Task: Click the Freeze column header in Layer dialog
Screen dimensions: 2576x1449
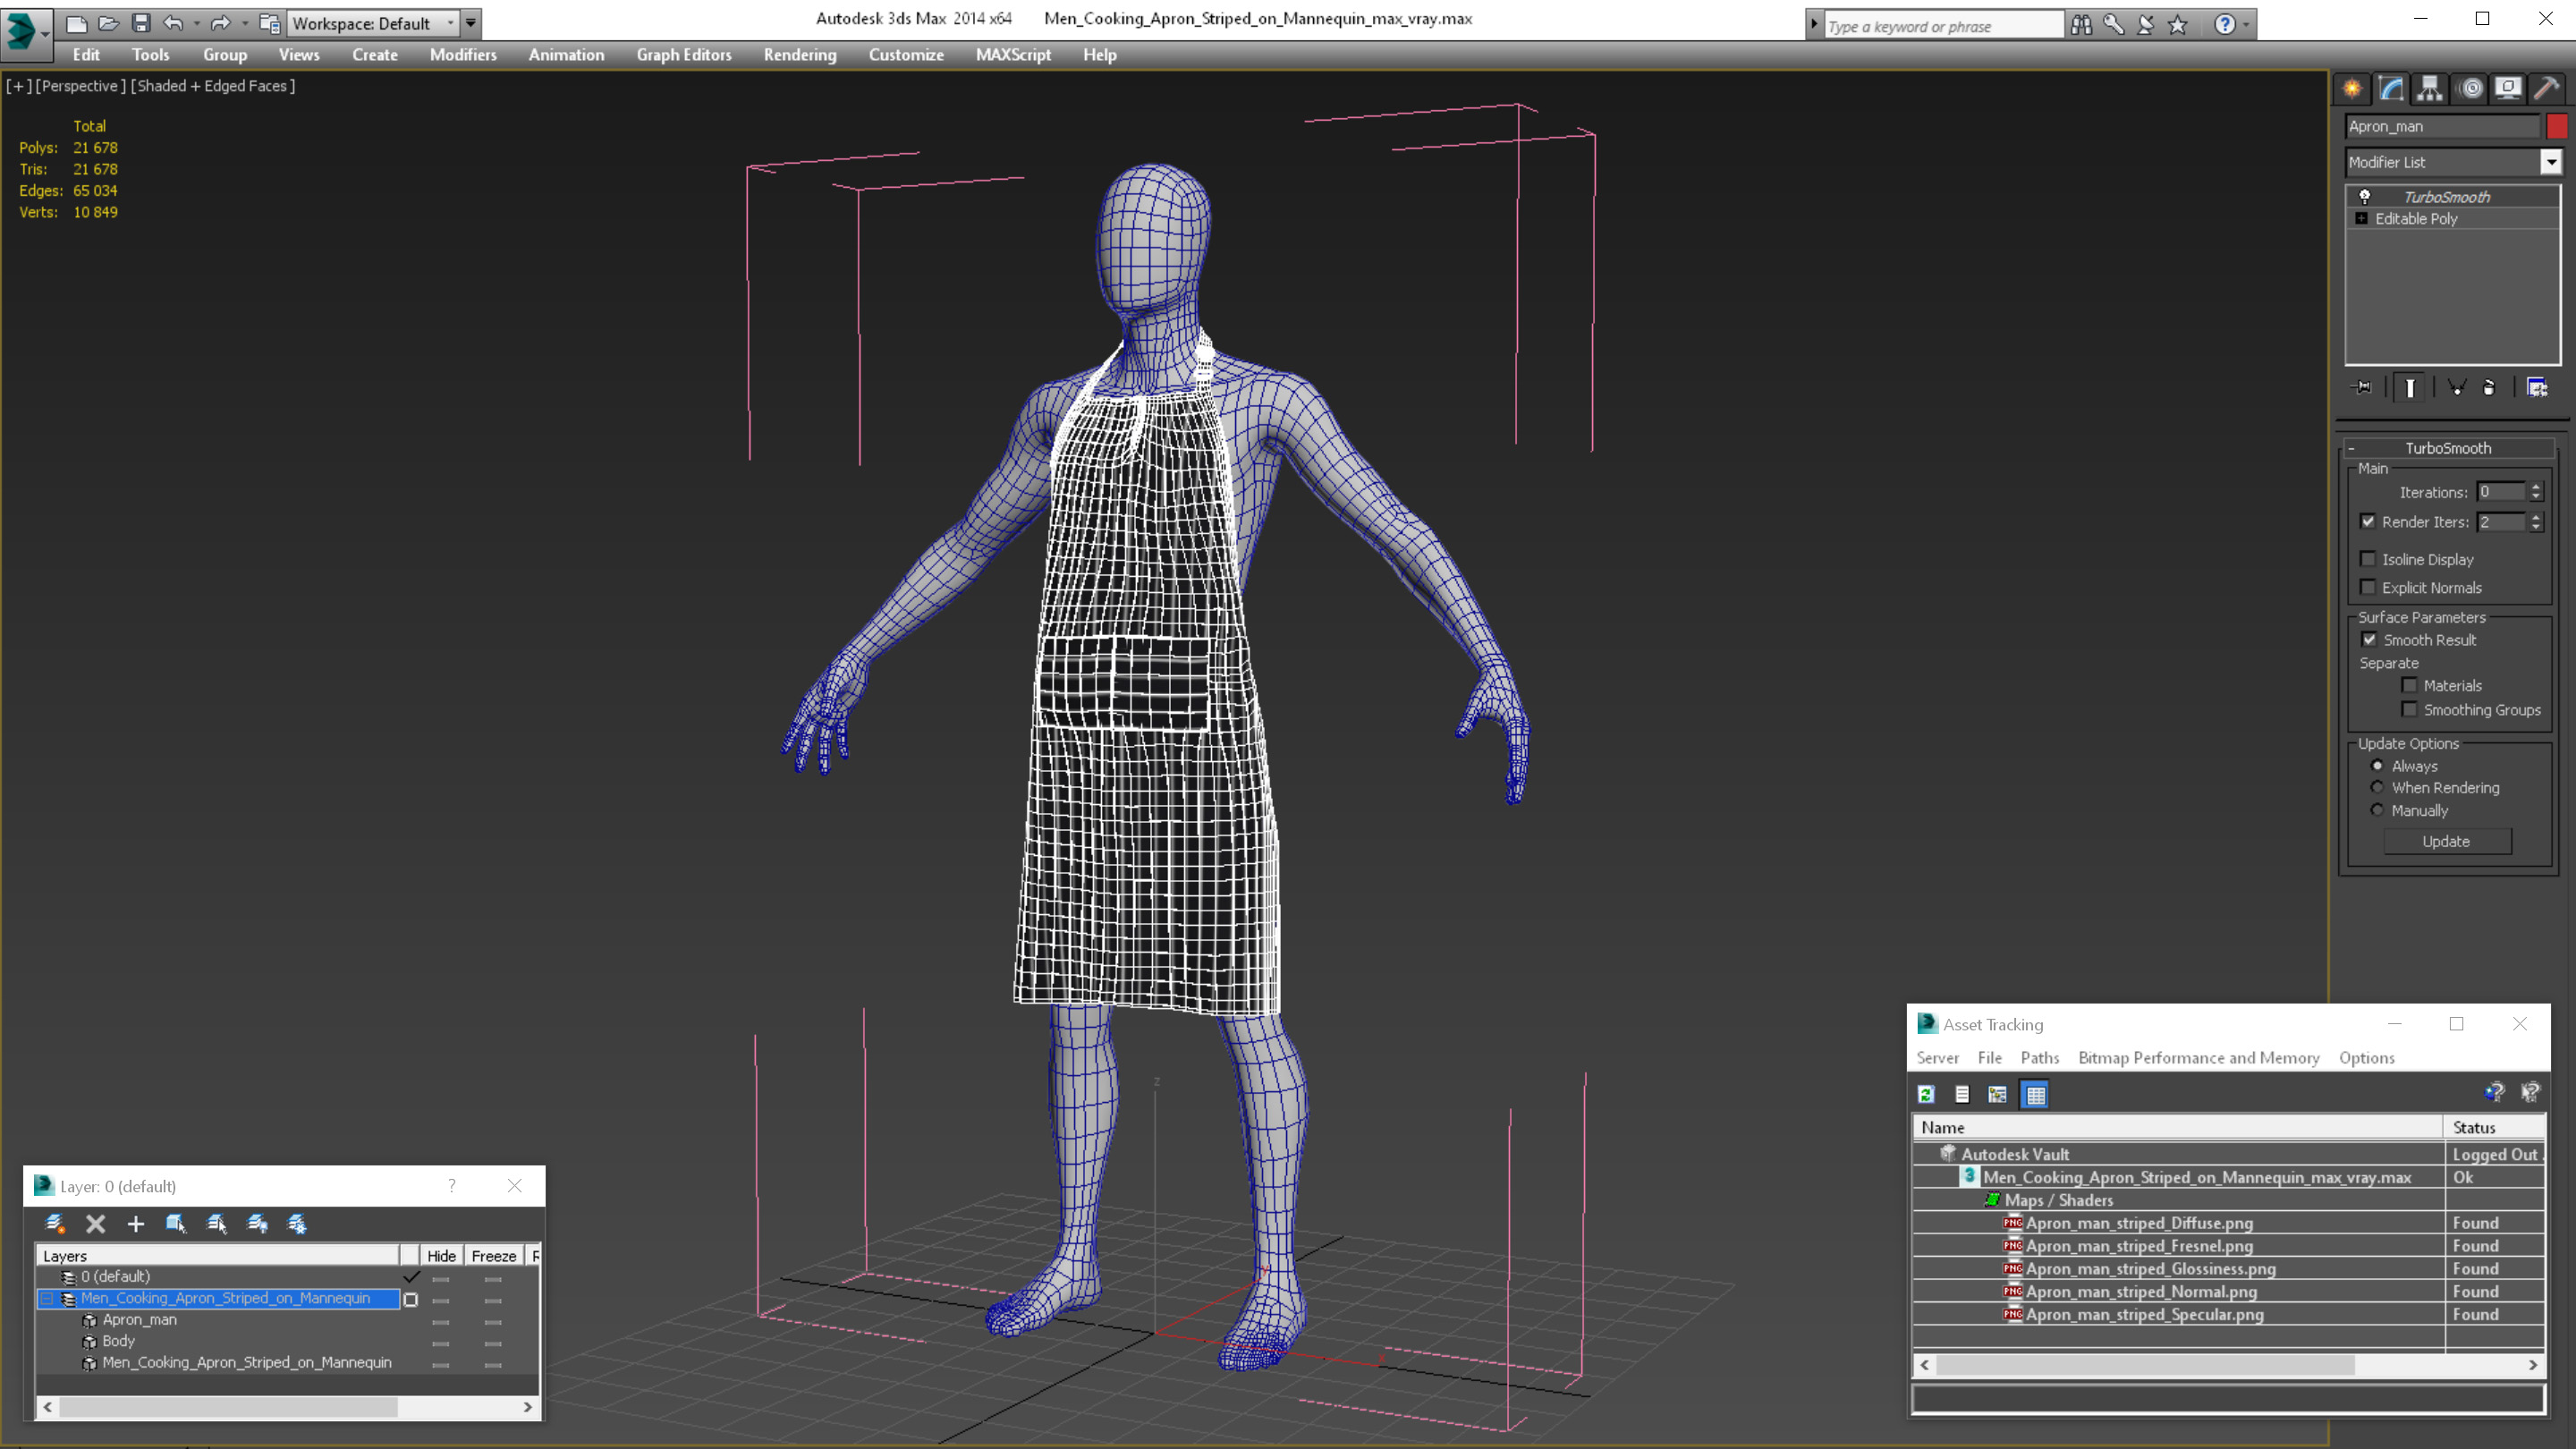Action: pos(494,1256)
